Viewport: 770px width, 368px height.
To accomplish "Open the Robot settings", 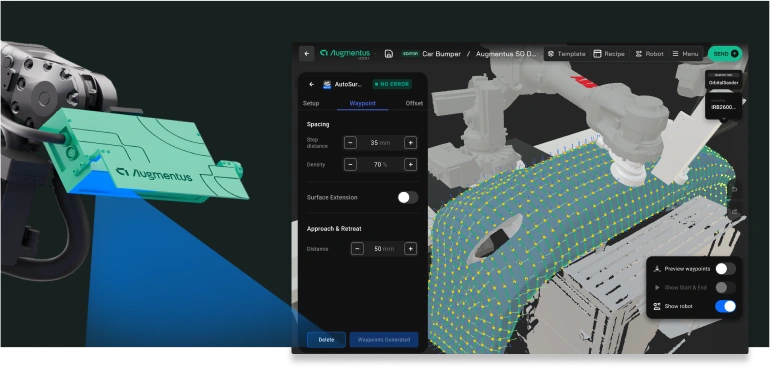I will [x=649, y=54].
